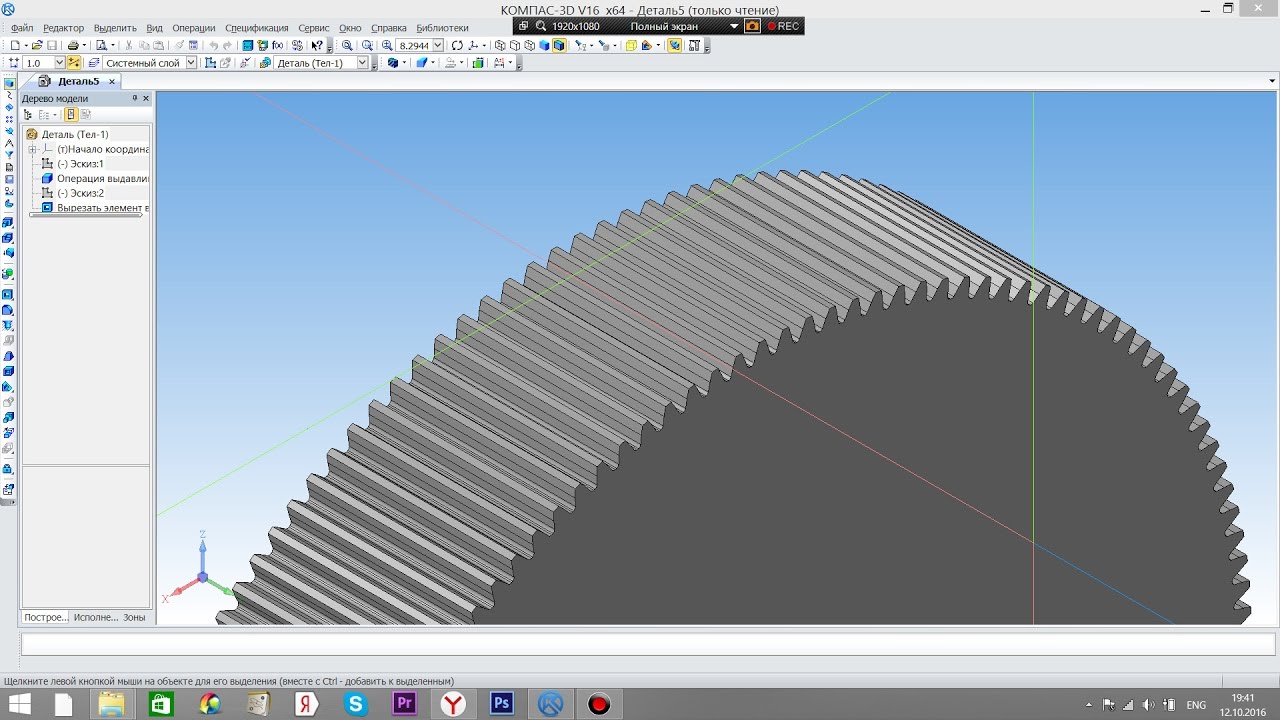Click the context help cursor icon

pyautogui.click(x=318, y=45)
